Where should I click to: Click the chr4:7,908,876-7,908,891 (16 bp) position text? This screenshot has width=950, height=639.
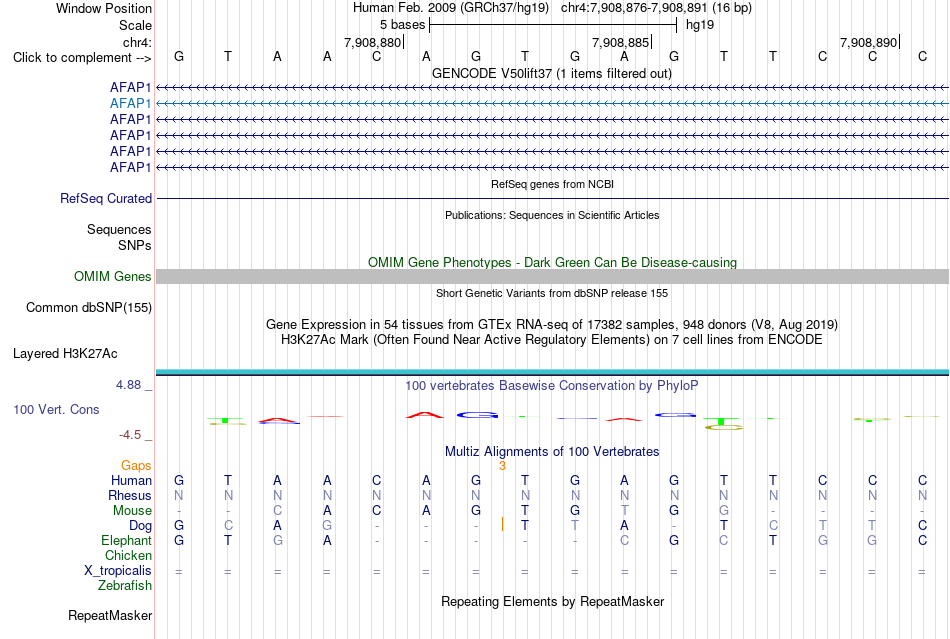656,8
